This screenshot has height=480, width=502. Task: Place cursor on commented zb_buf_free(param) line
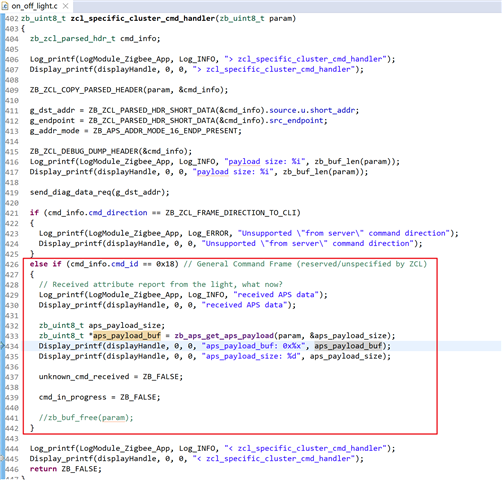coord(86,418)
